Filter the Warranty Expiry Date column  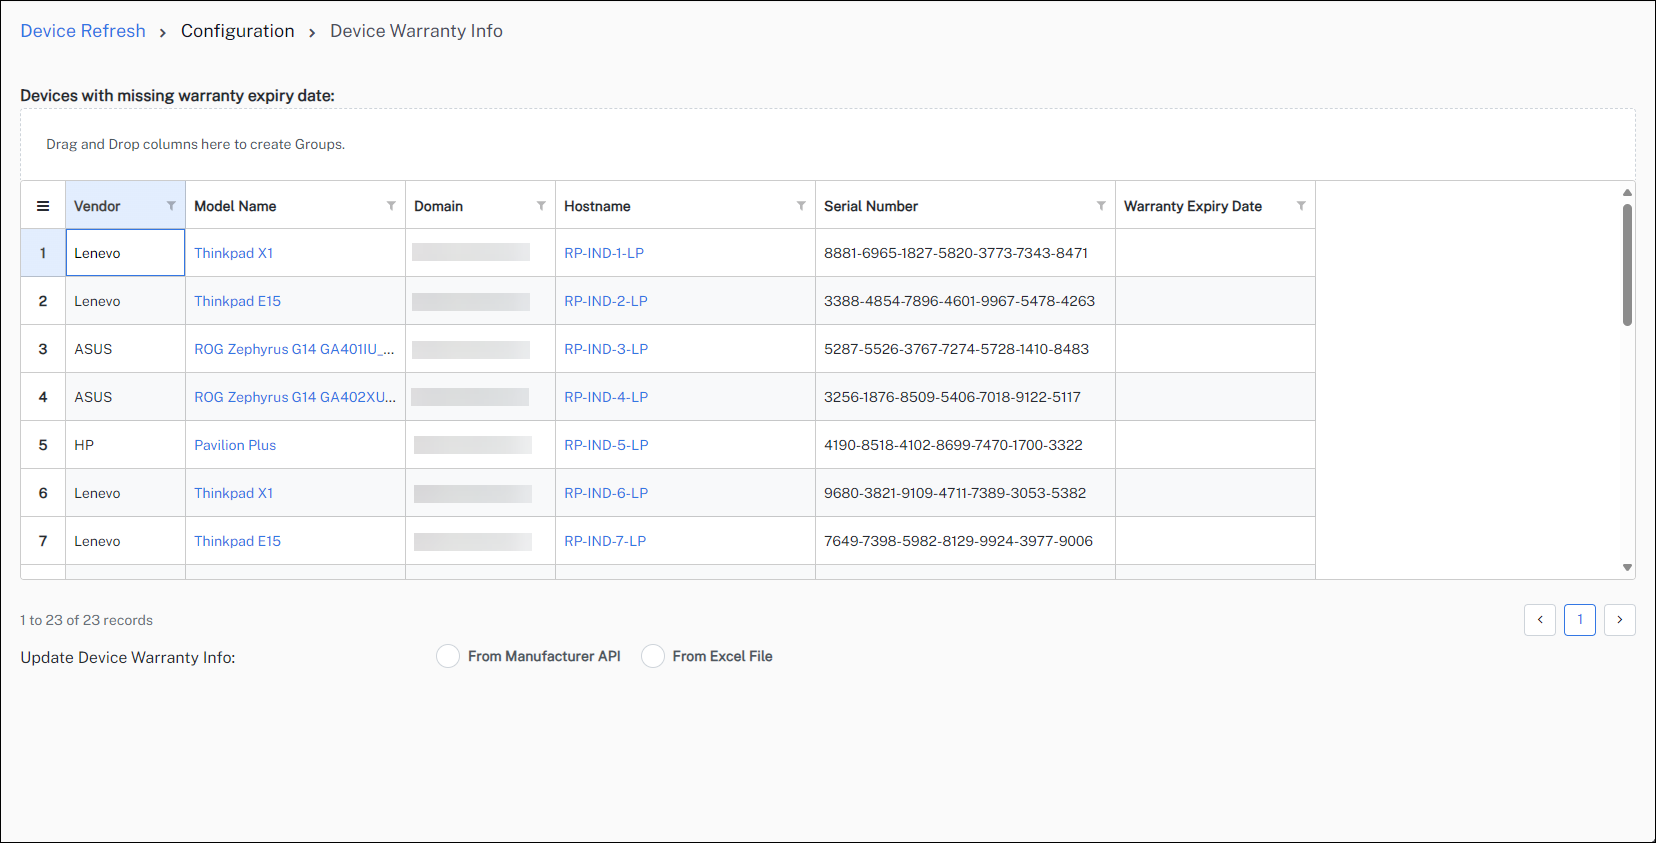(x=1301, y=206)
